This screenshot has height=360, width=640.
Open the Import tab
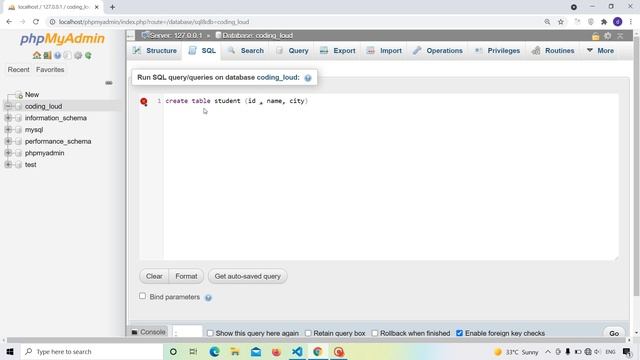point(384,51)
